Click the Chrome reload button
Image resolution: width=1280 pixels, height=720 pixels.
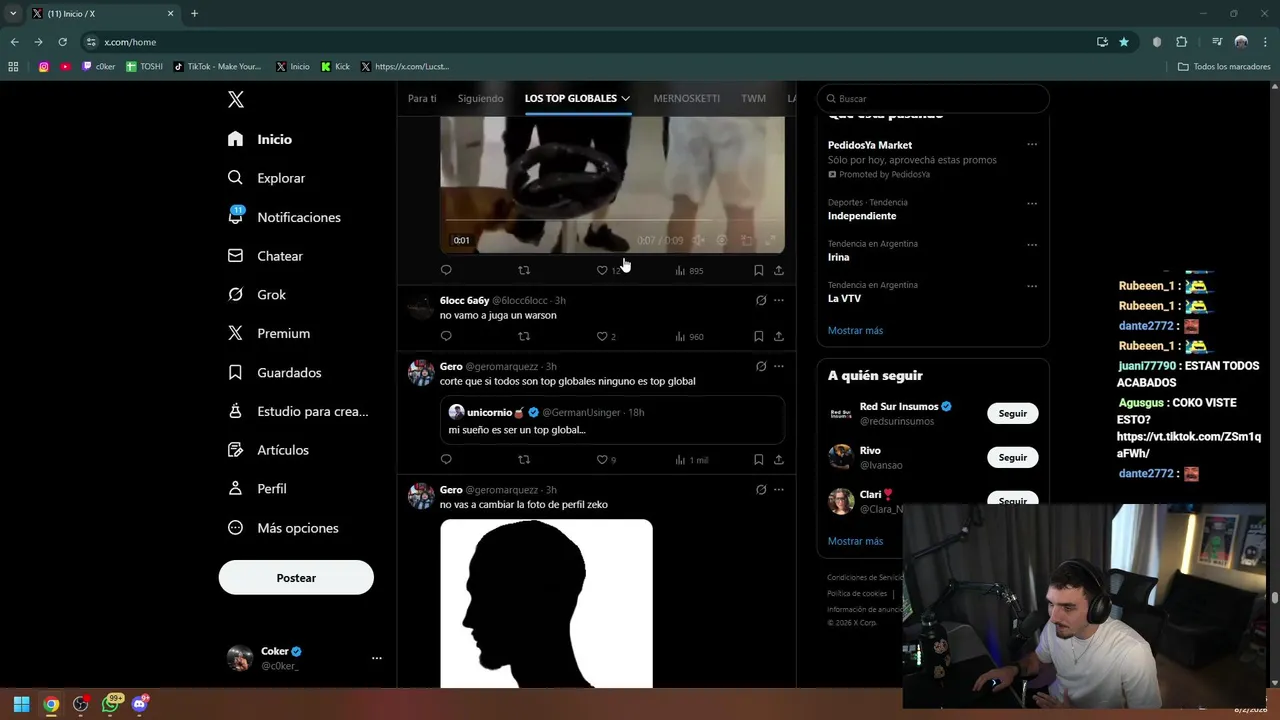tap(62, 42)
